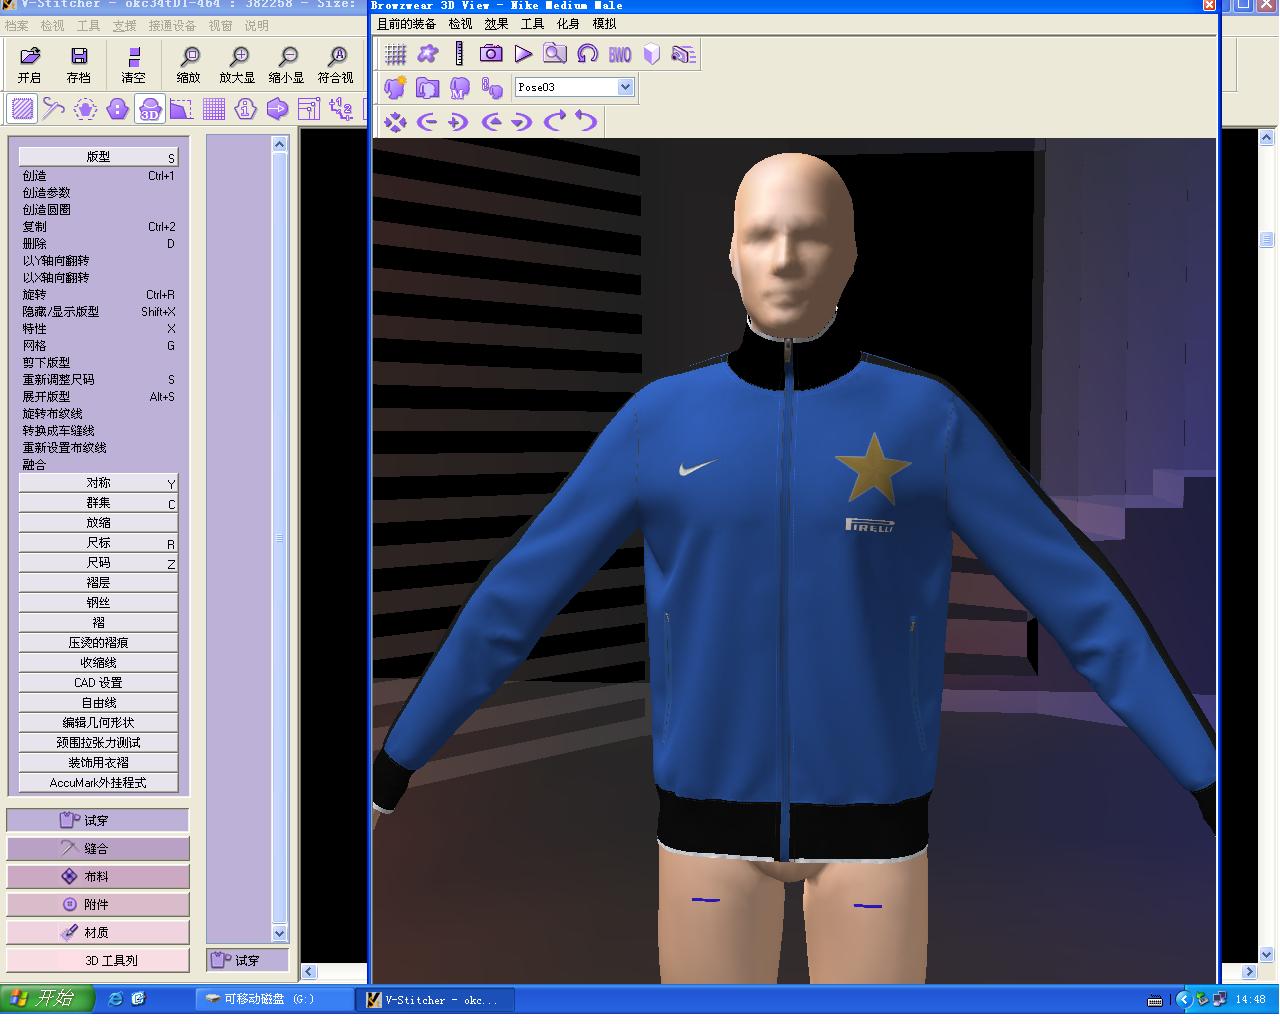This screenshot has height=1024, width=1280.
Task: Open the 目前的装备 menu in 3D View
Action: [407, 24]
